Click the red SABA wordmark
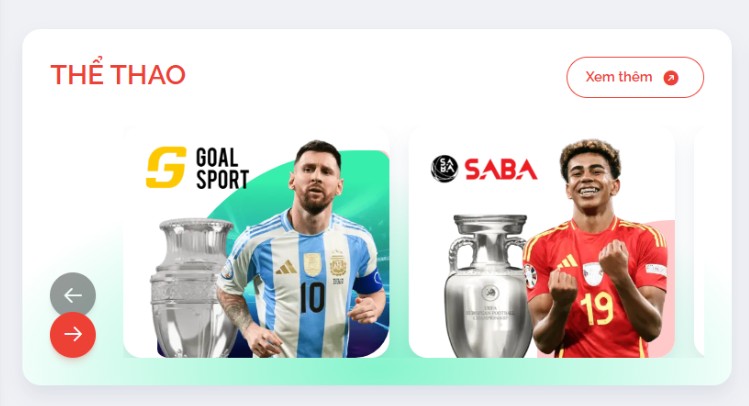The height and width of the screenshot is (406, 749). click(x=501, y=170)
